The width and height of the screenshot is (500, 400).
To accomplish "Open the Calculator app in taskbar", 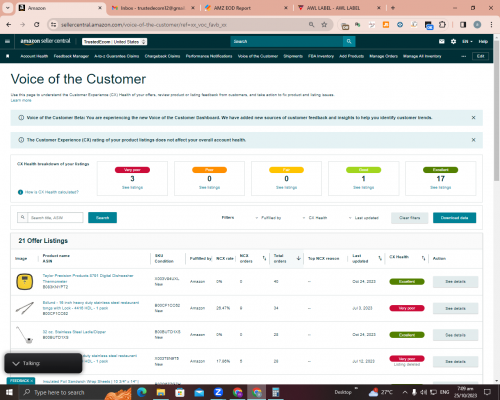I will pyautogui.click(x=275, y=392).
